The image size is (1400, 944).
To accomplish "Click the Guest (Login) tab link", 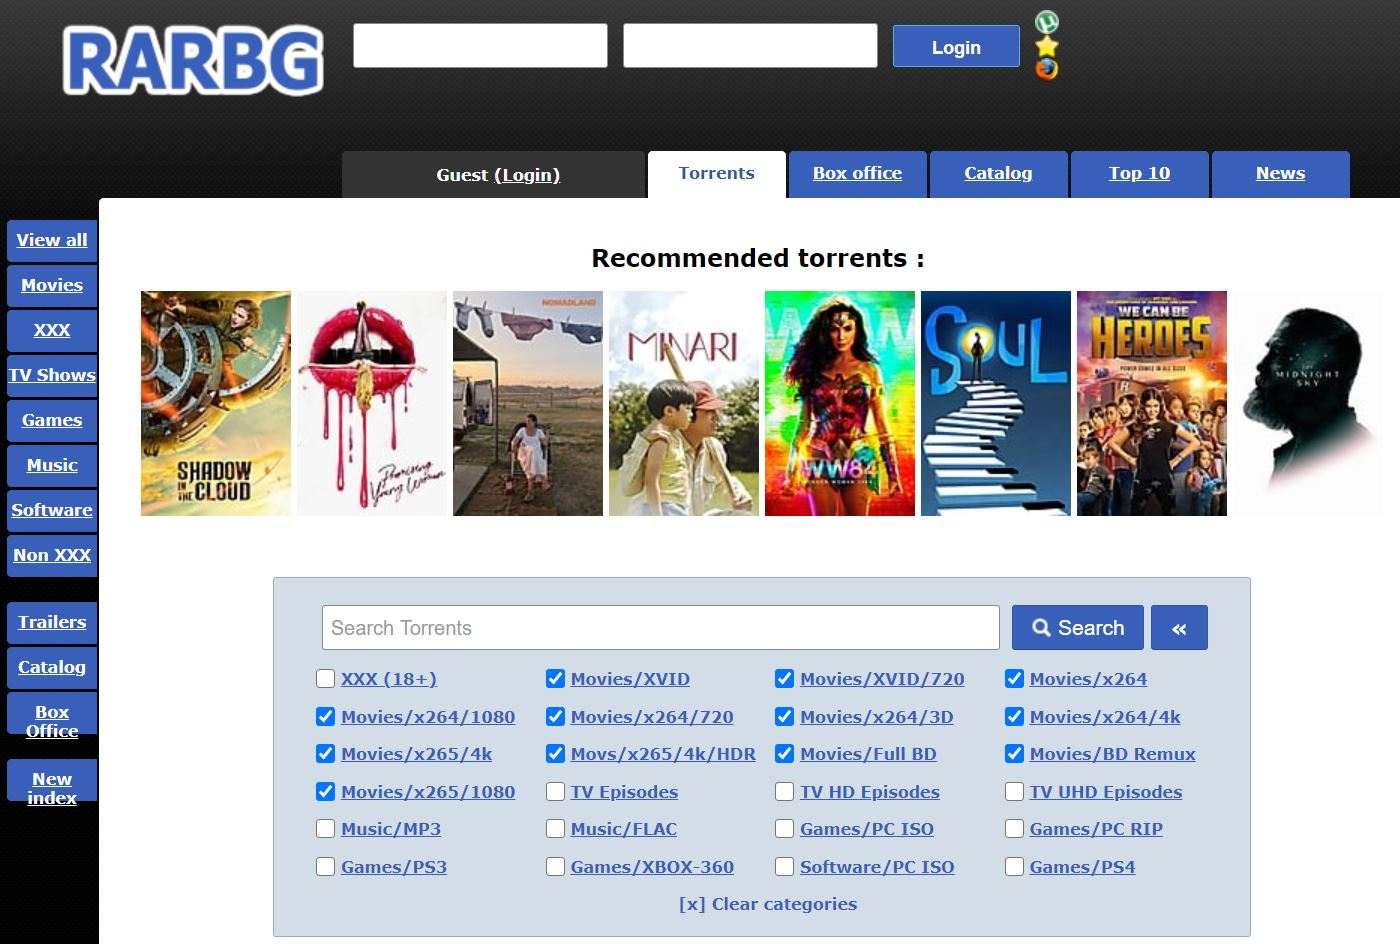I will coord(526,175).
